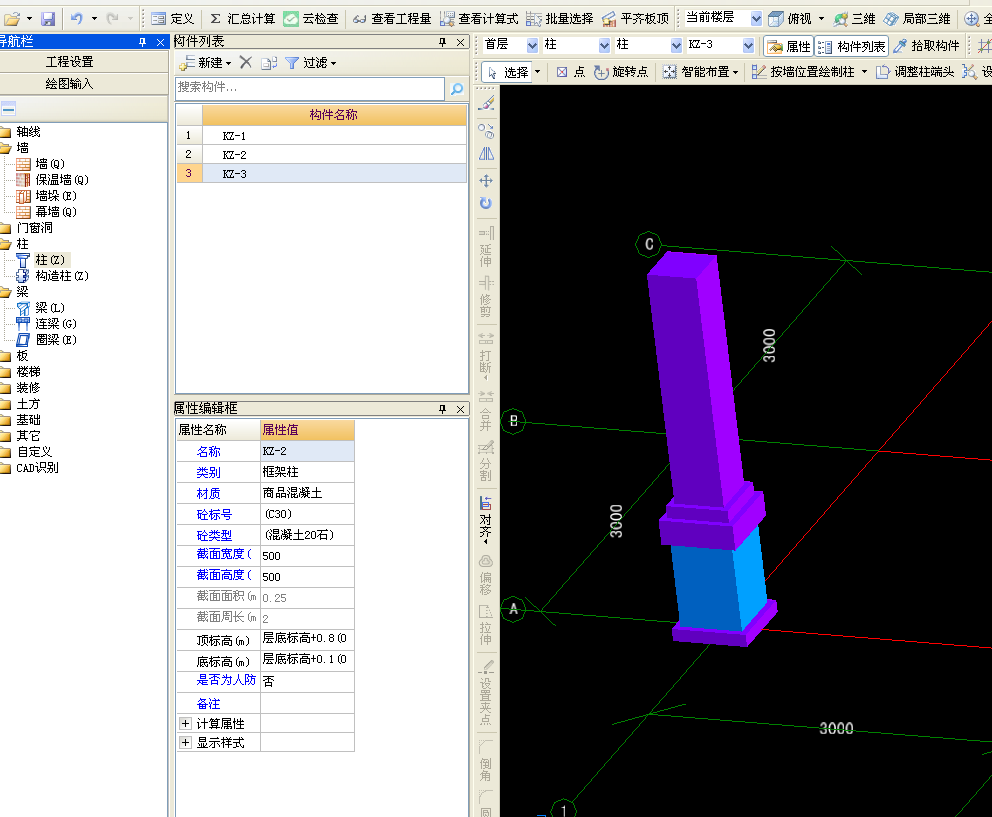Image resolution: width=992 pixels, height=817 pixels.
Task: Click 批量选择 batch select
Action: [x=560, y=19]
